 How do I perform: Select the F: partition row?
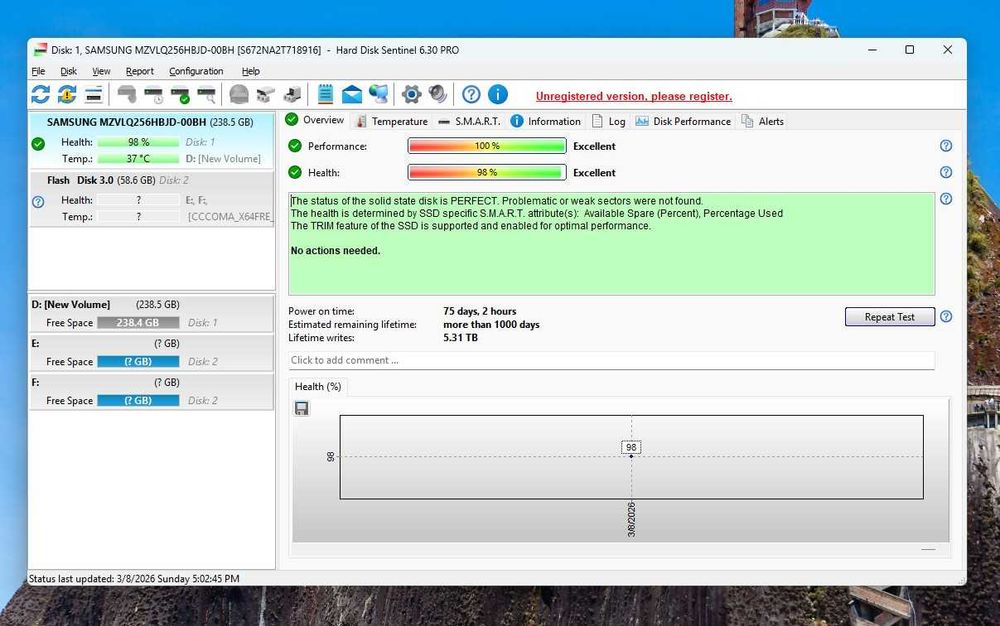152,391
